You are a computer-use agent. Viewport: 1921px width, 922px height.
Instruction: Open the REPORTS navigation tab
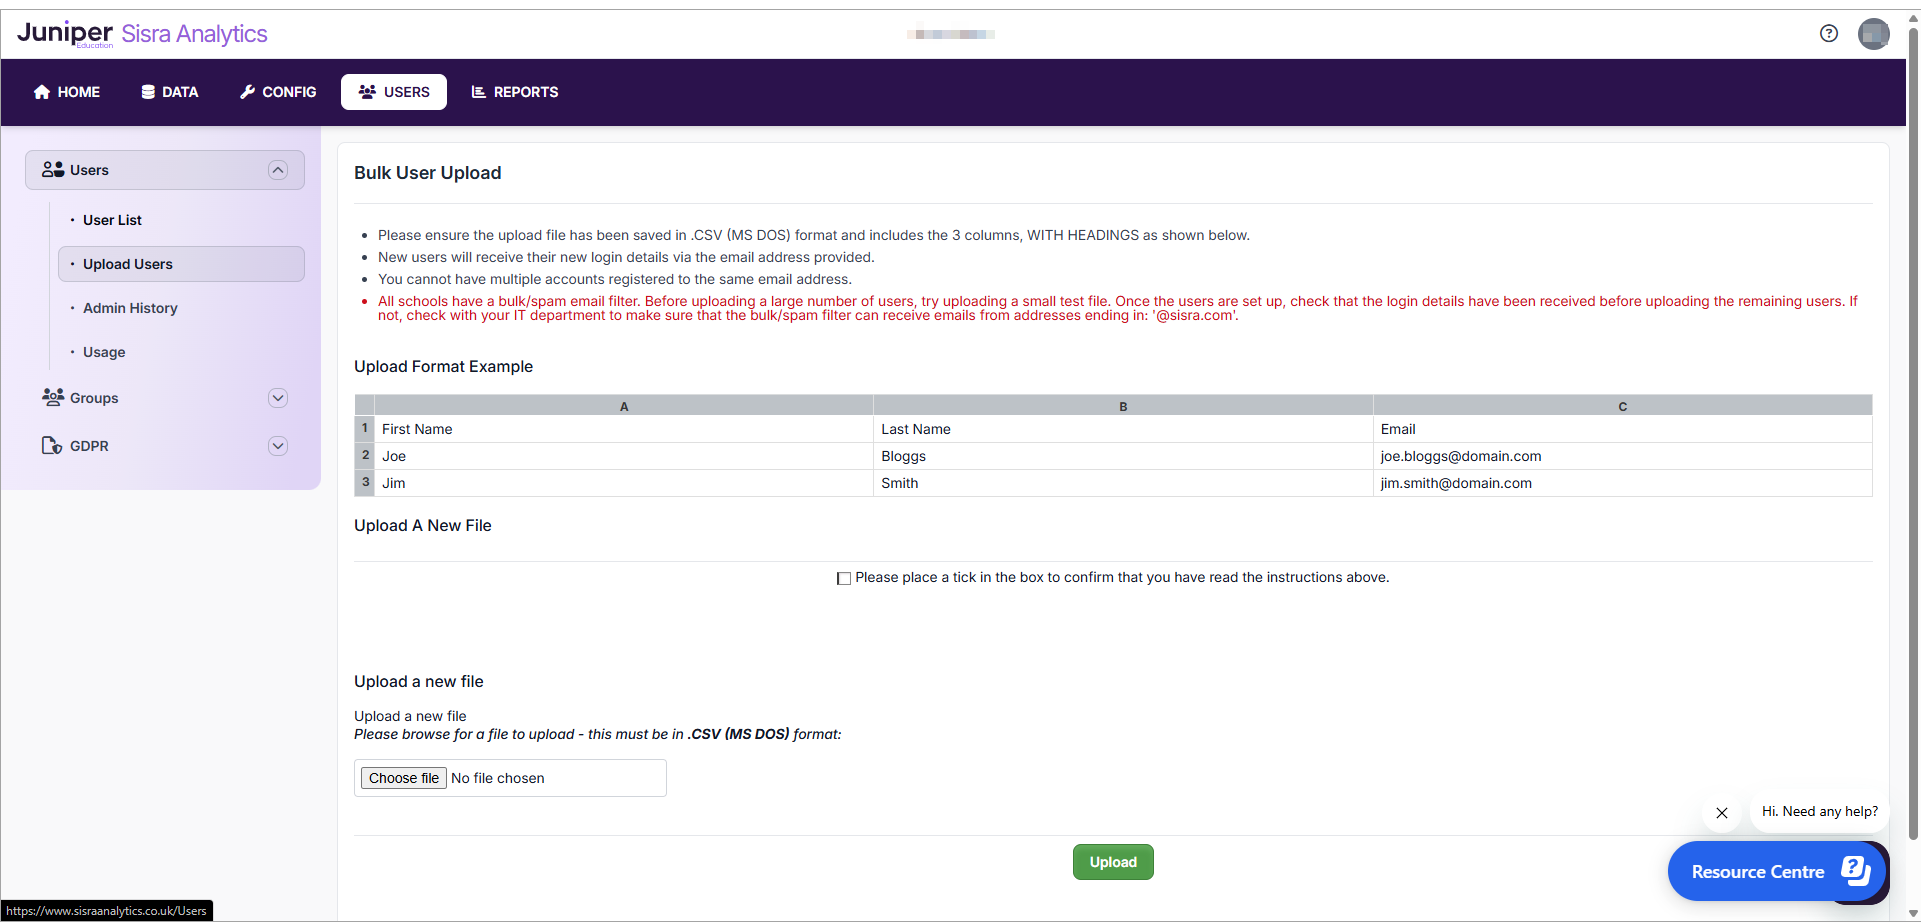[x=515, y=92]
